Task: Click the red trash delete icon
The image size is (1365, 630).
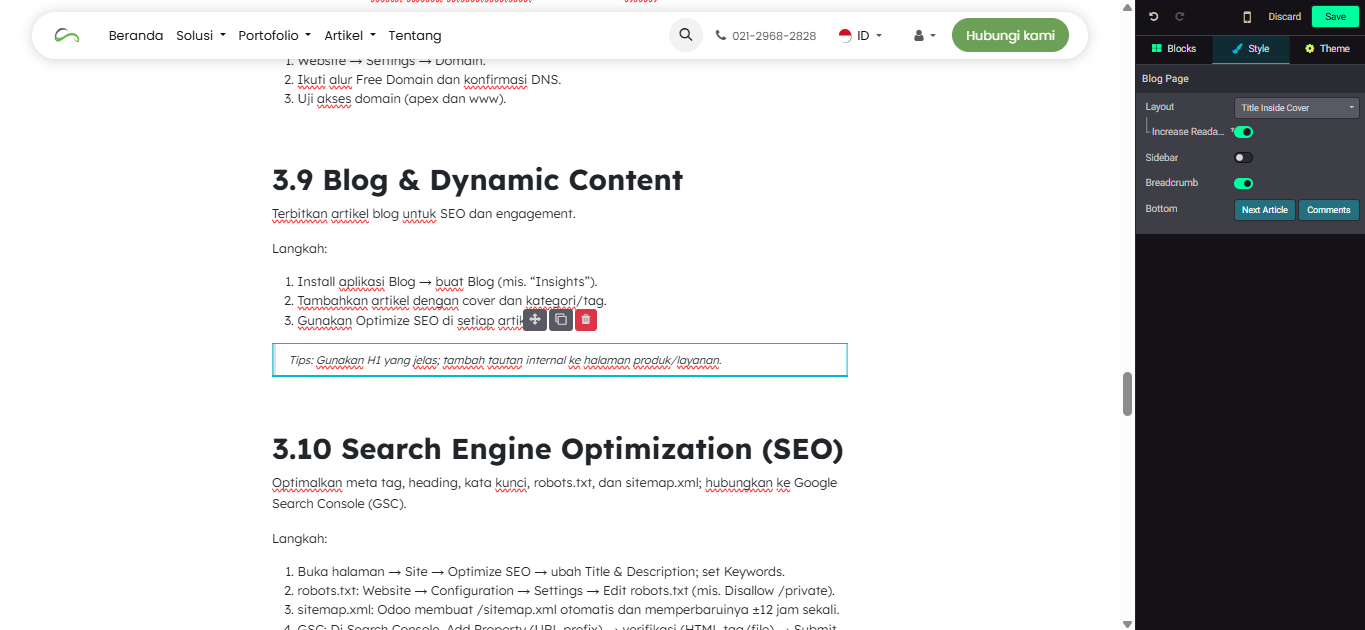Action: point(586,319)
